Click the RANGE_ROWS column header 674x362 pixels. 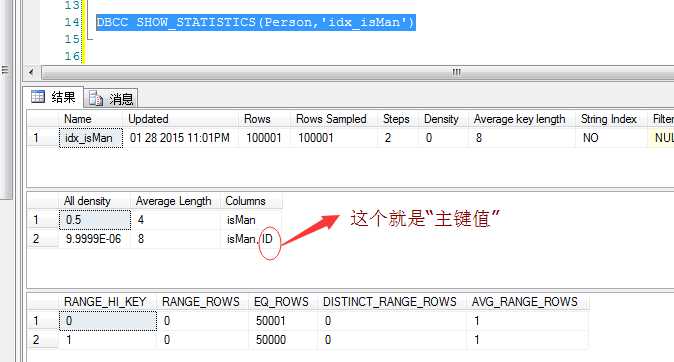202,302
